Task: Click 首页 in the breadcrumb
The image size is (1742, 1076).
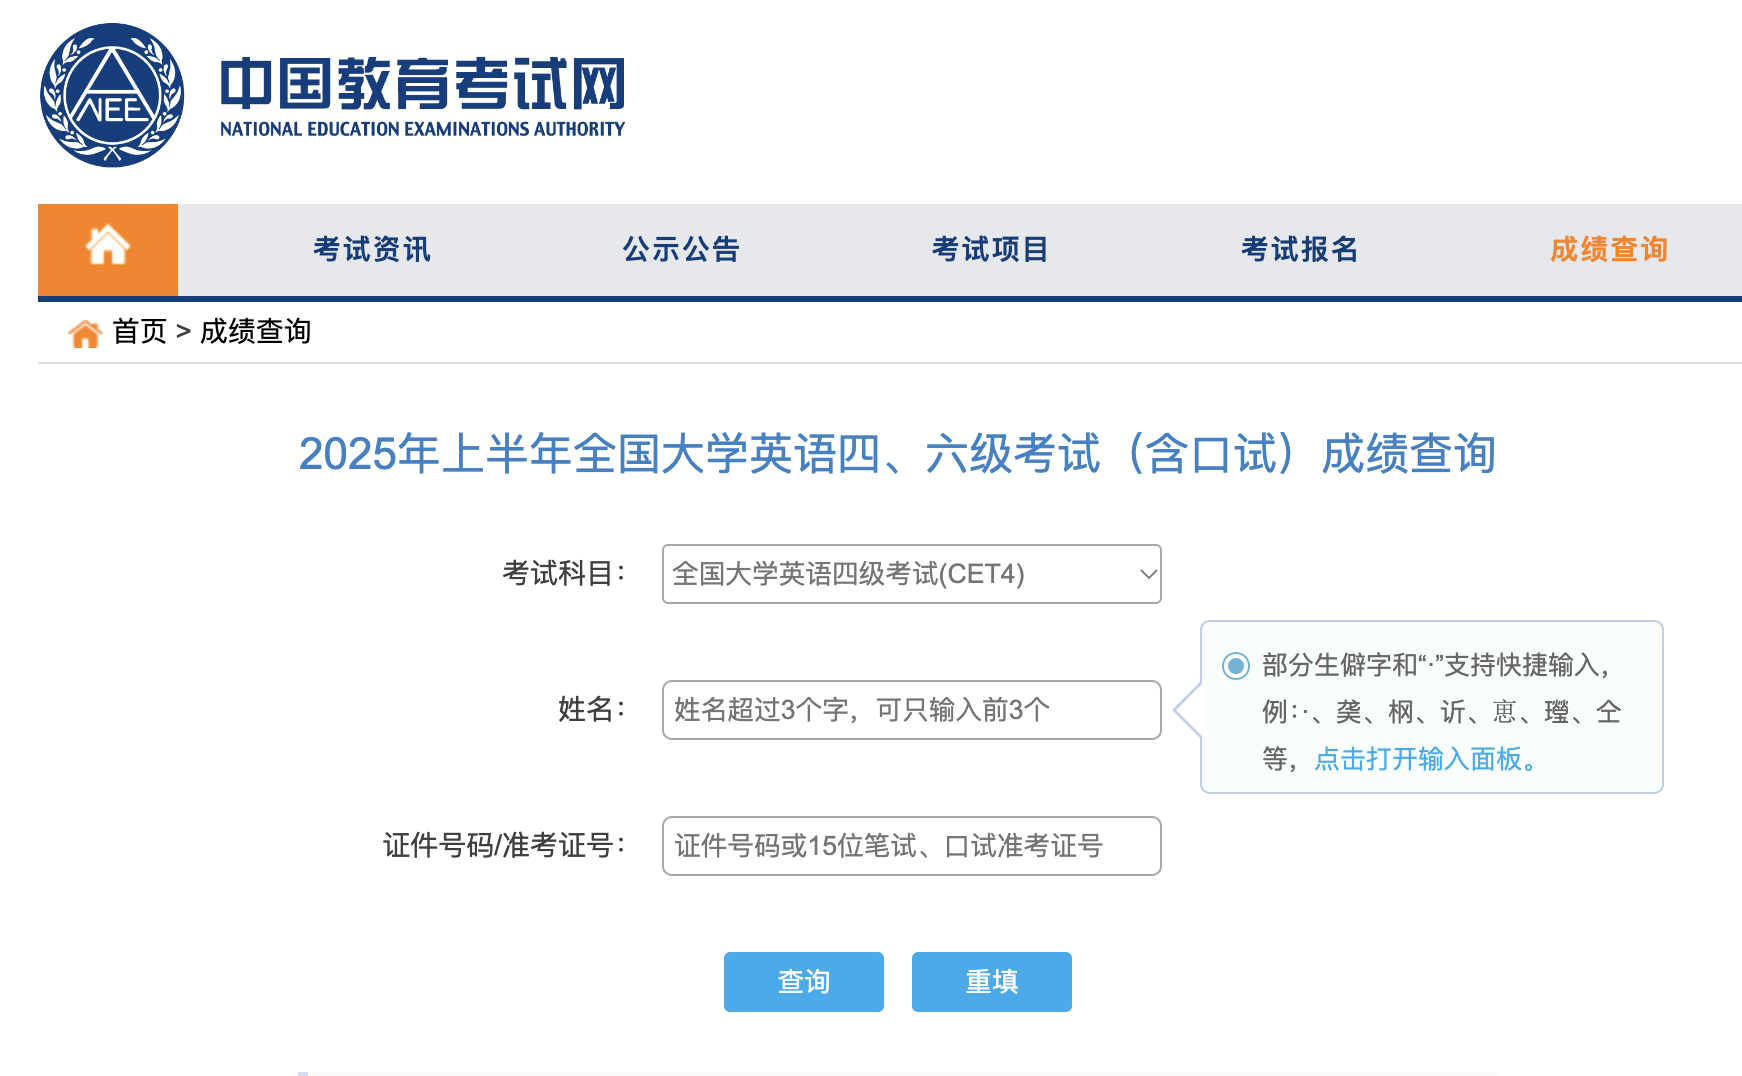Action: (139, 331)
